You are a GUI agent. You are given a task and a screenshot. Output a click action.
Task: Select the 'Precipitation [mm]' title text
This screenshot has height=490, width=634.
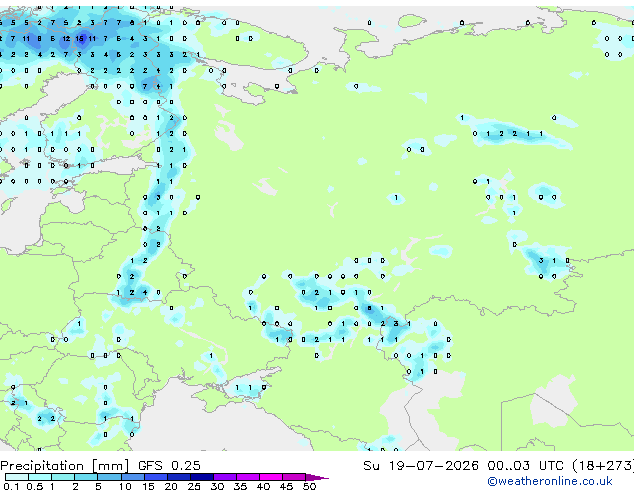click(65, 466)
